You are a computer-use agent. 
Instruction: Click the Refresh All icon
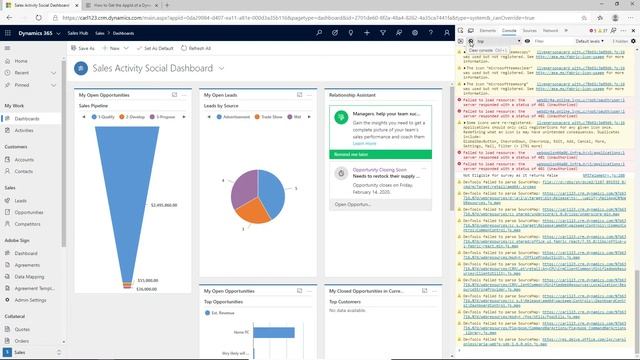184,48
